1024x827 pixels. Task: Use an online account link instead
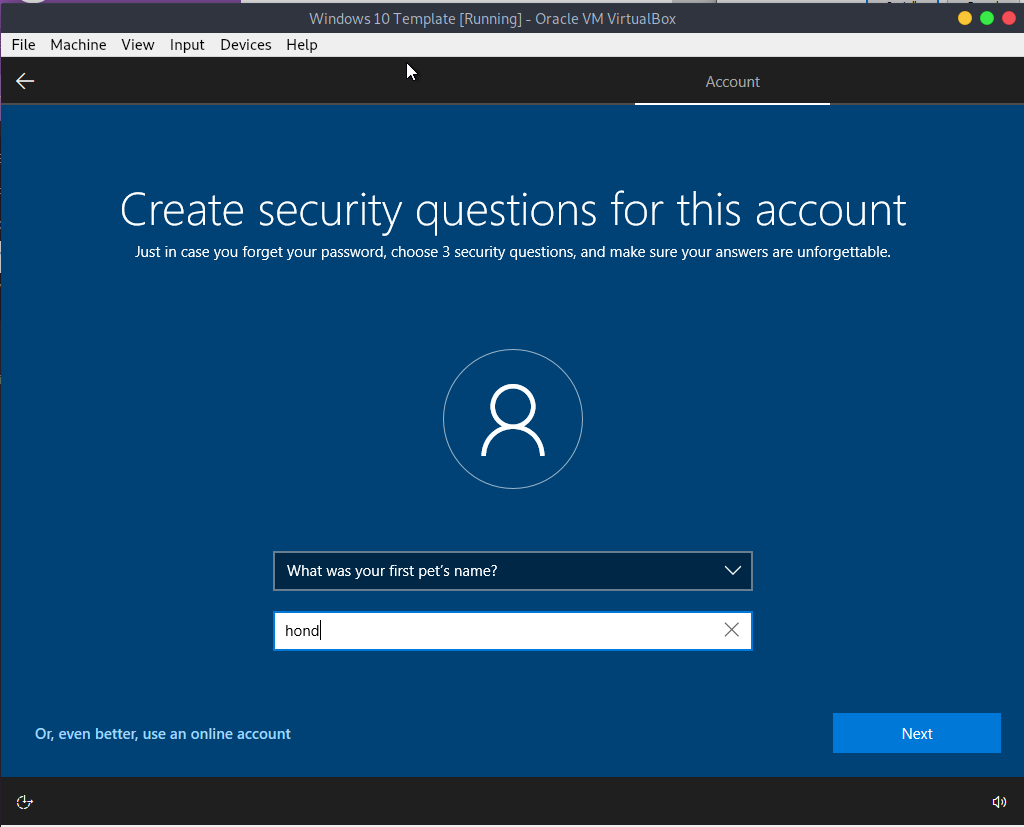[163, 734]
